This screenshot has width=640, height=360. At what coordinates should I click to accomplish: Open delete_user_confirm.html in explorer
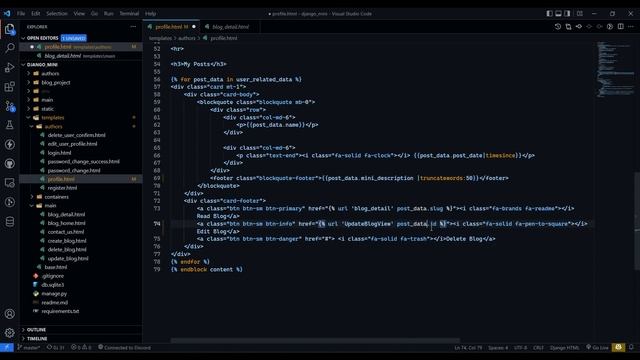(76, 135)
